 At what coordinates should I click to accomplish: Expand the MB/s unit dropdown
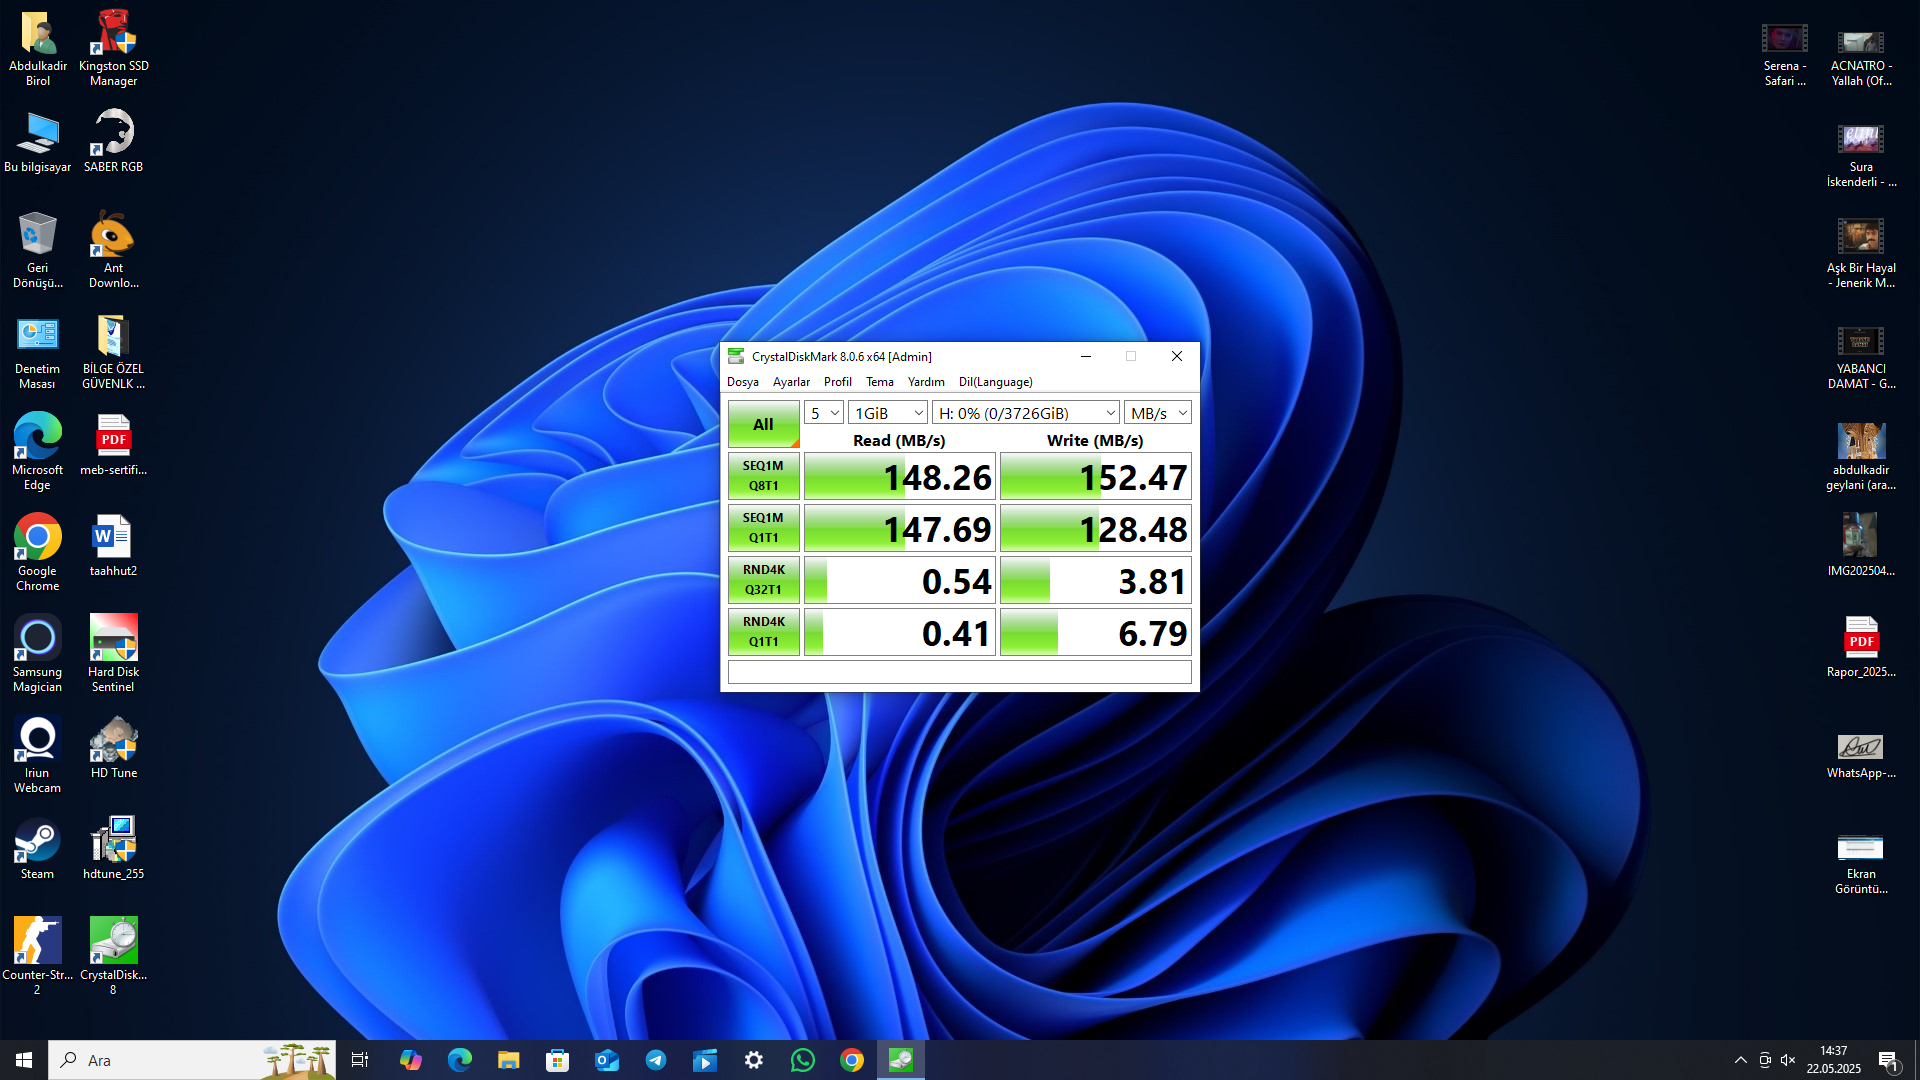1158,413
